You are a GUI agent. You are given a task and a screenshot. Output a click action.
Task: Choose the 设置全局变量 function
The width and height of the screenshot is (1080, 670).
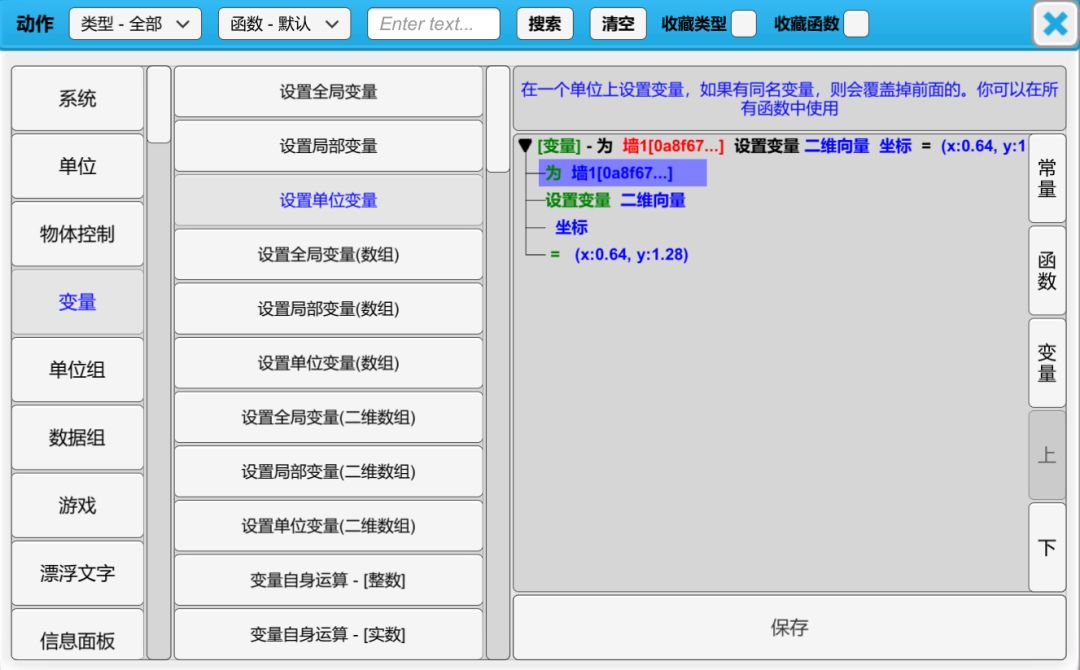pyautogui.click(x=328, y=92)
